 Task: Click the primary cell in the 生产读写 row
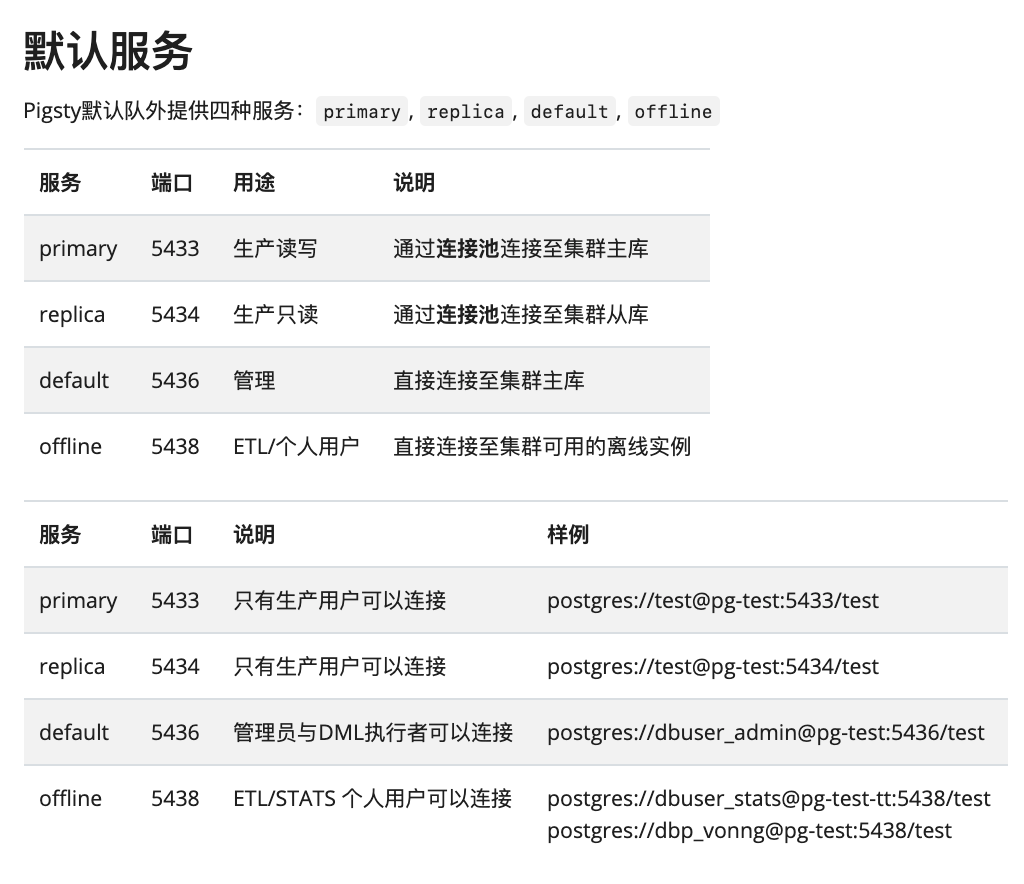click(78, 249)
